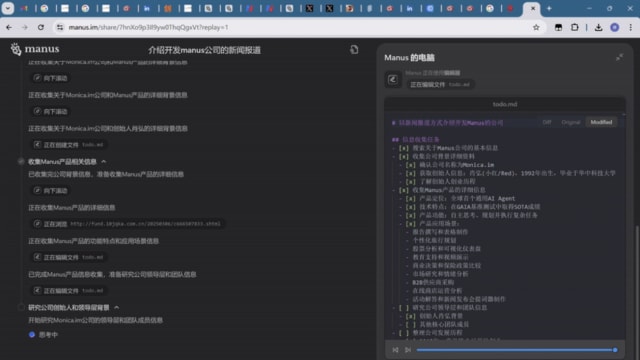
Task: Click the todo.md file header tab
Action: pos(504,104)
